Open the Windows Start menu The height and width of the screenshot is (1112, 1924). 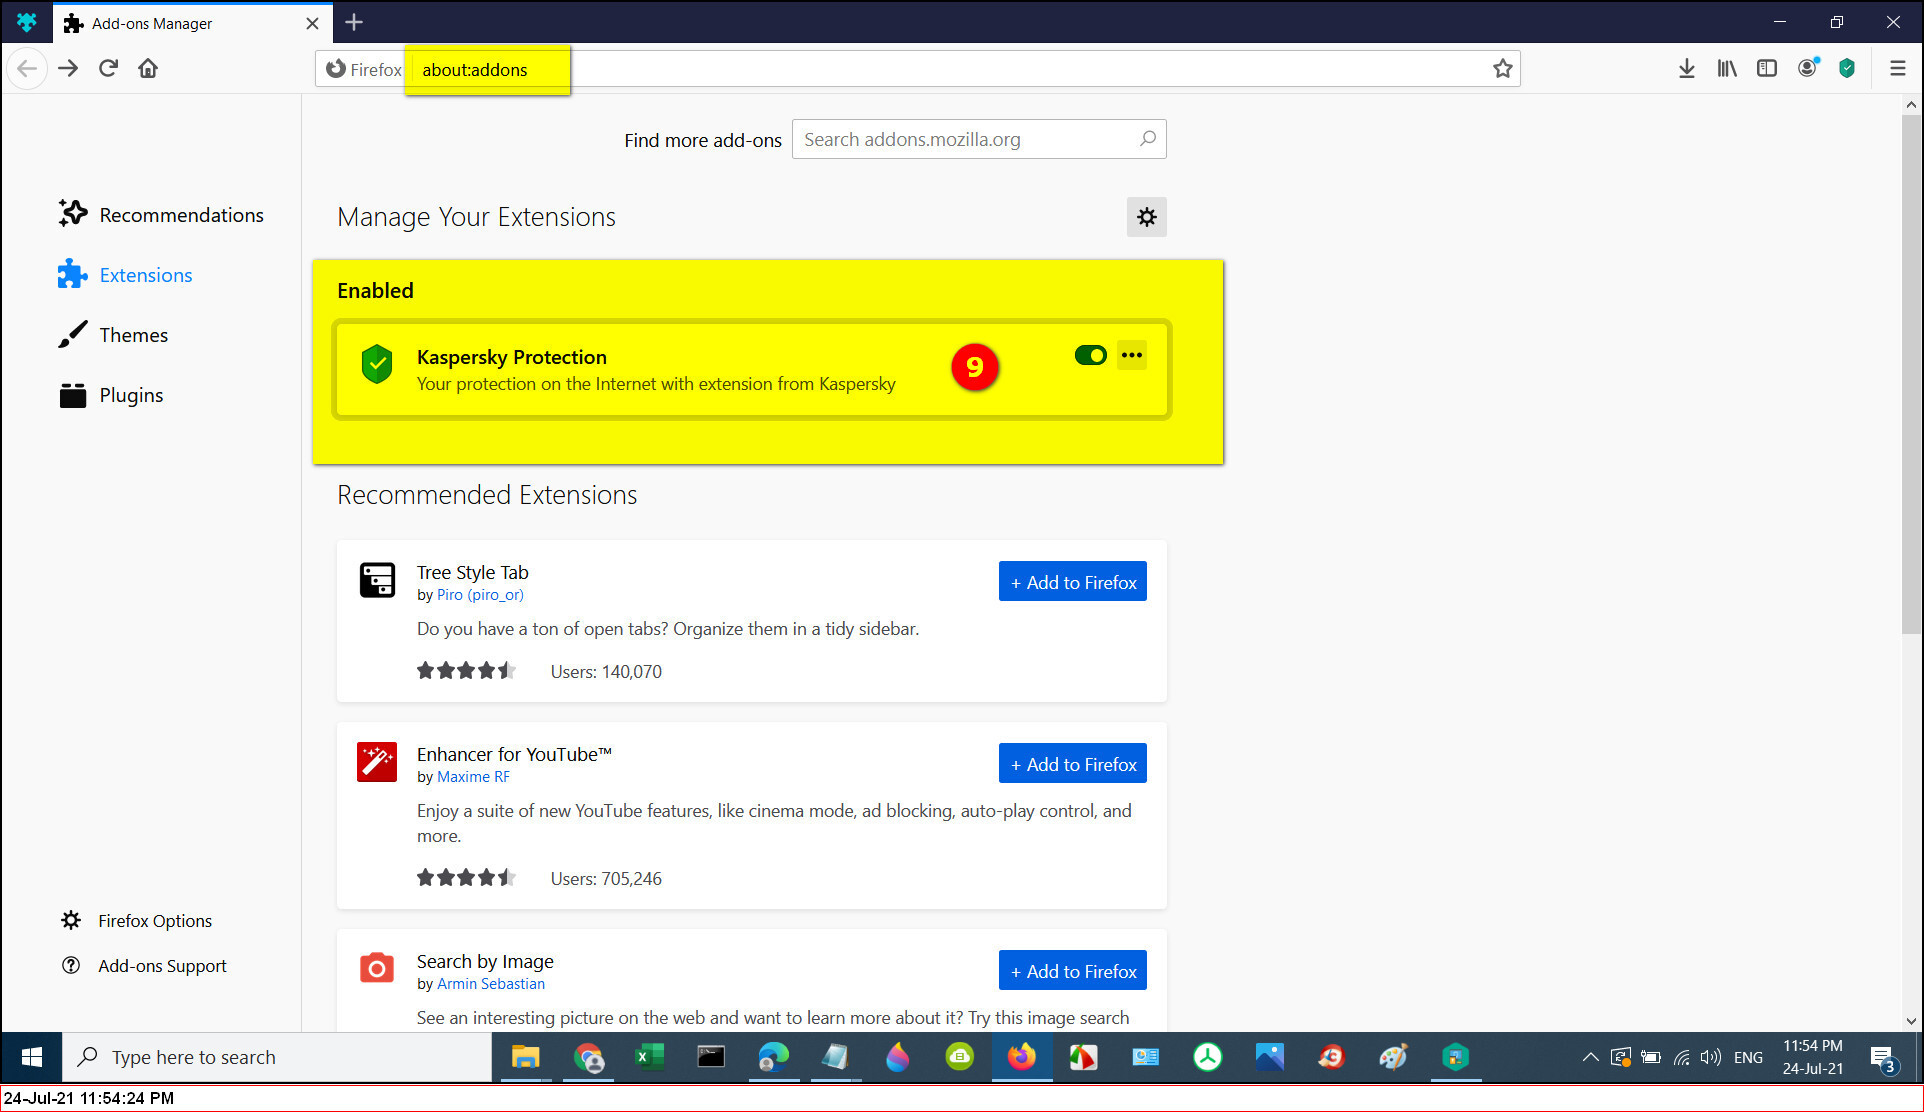[x=31, y=1057]
